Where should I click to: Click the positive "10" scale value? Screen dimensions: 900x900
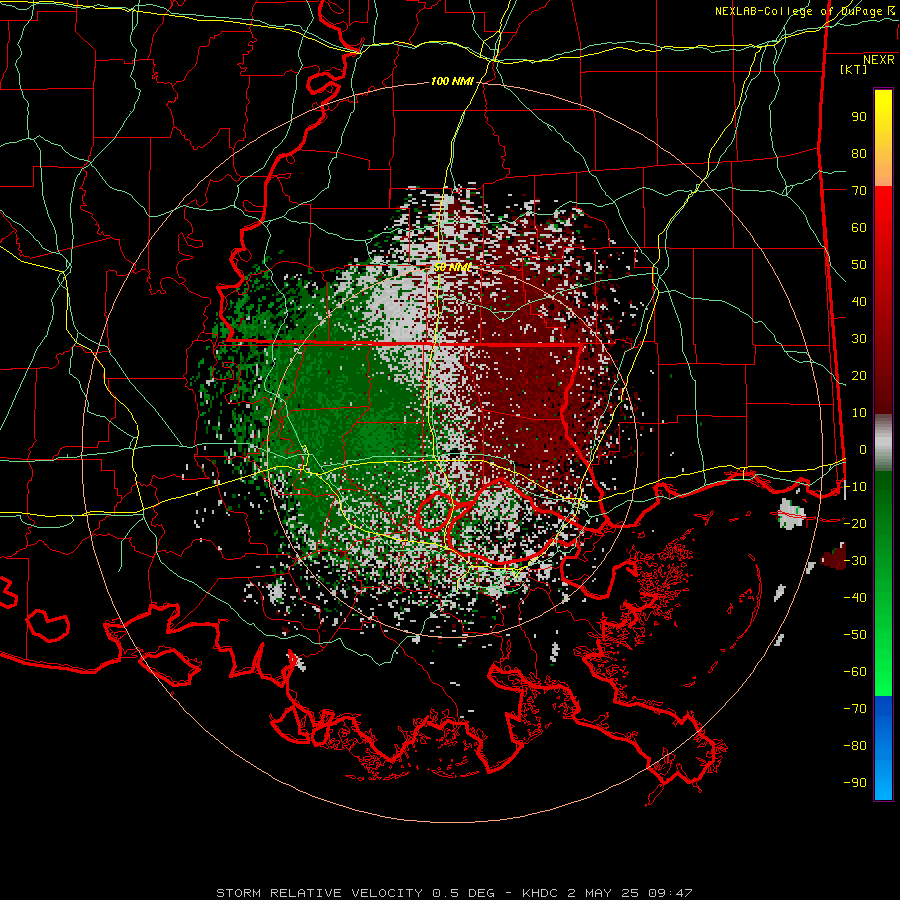click(859, 413)
